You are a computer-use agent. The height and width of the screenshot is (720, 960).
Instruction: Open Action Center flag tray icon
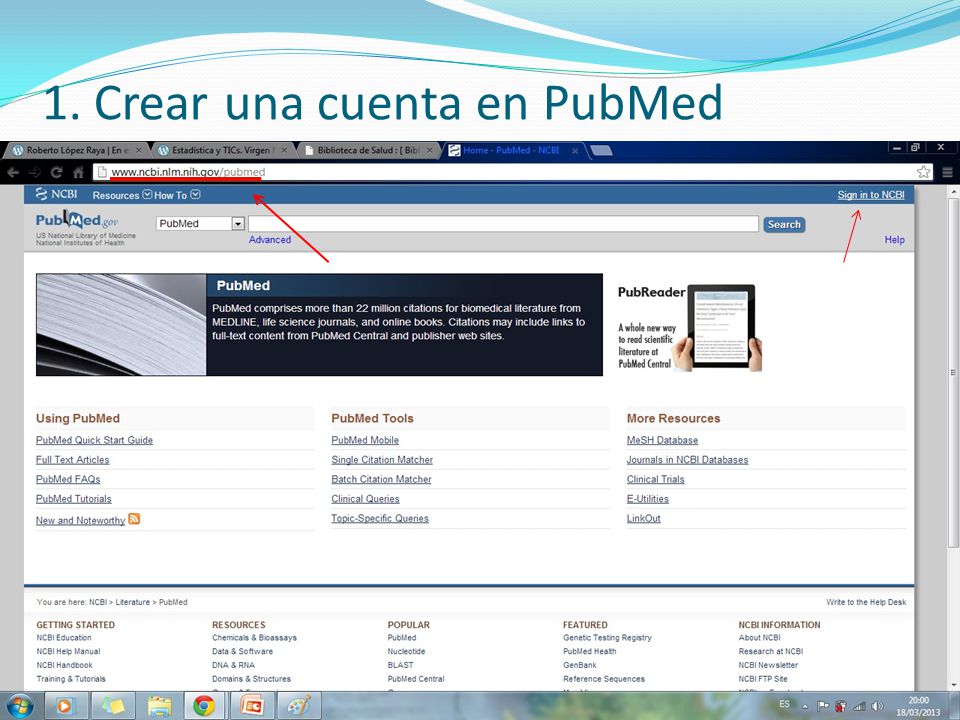[823, 706]
